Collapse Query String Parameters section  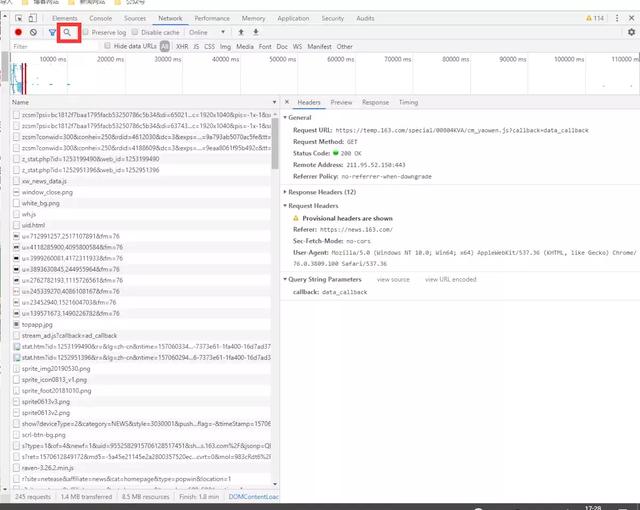coord(285,279)
